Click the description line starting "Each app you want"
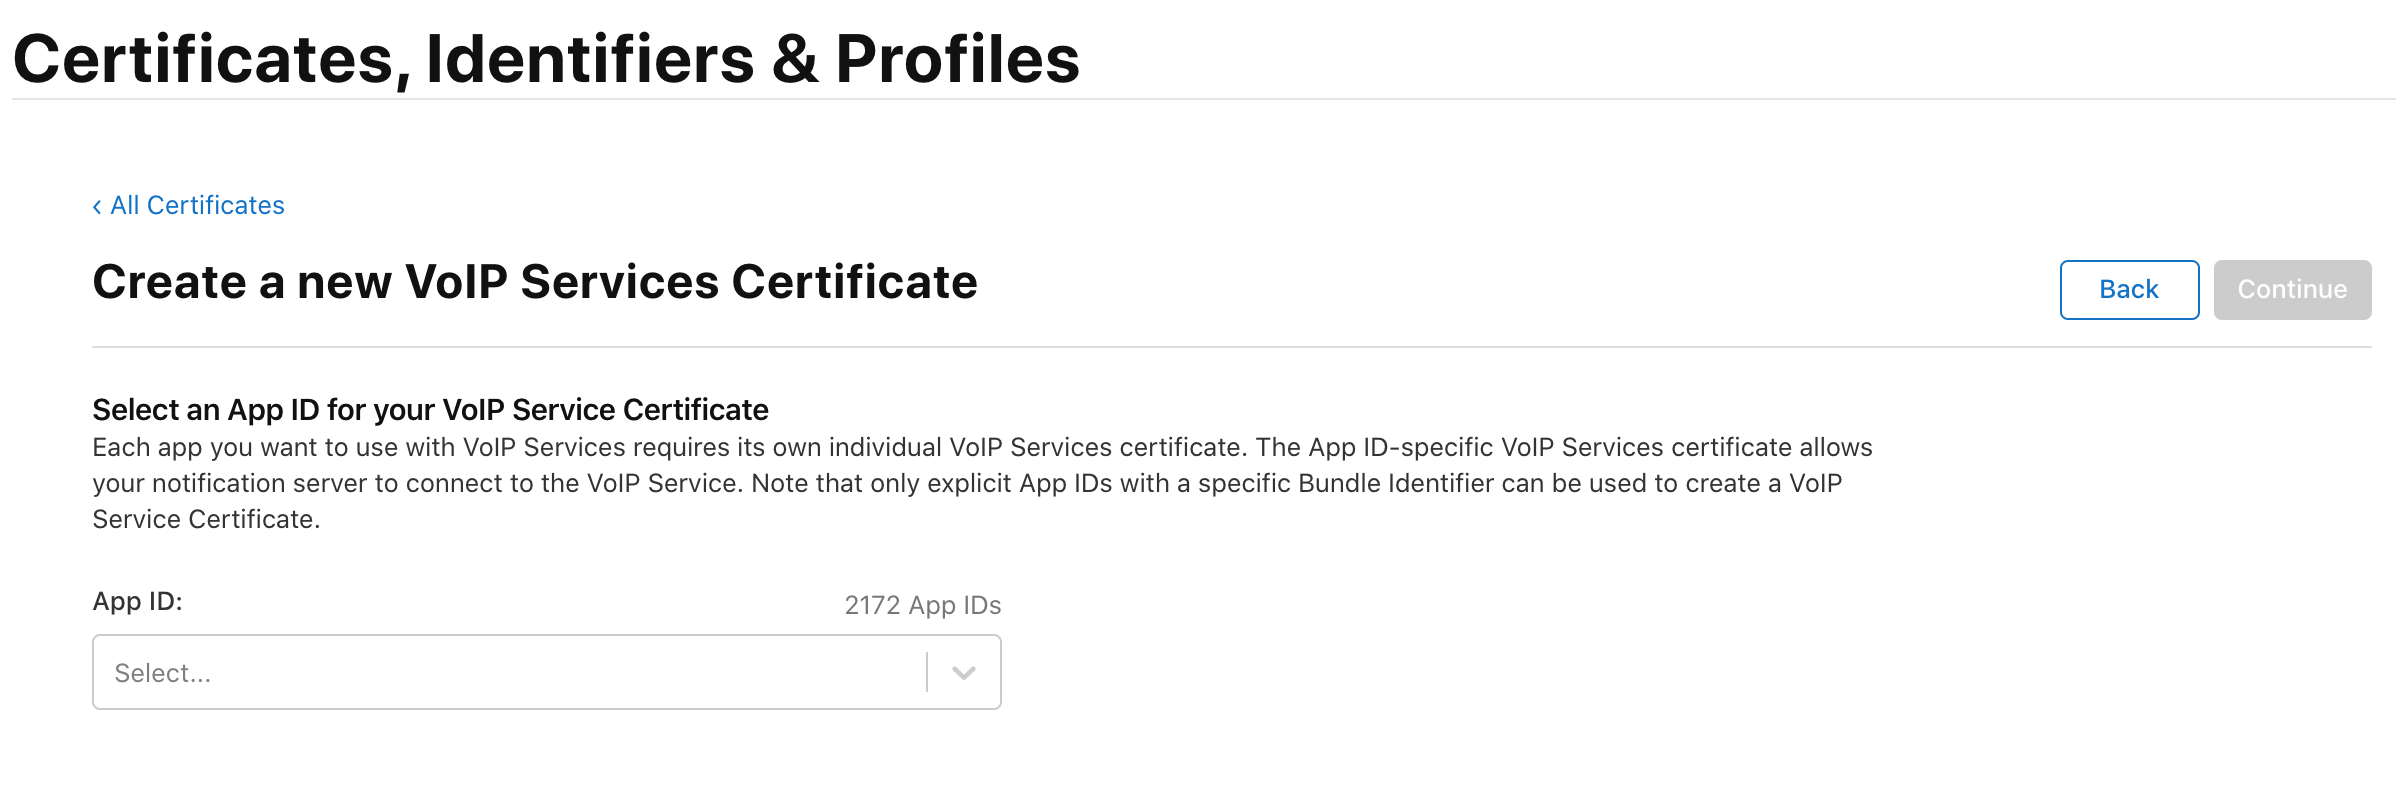The image size is (2396, 788). [982, 447]
